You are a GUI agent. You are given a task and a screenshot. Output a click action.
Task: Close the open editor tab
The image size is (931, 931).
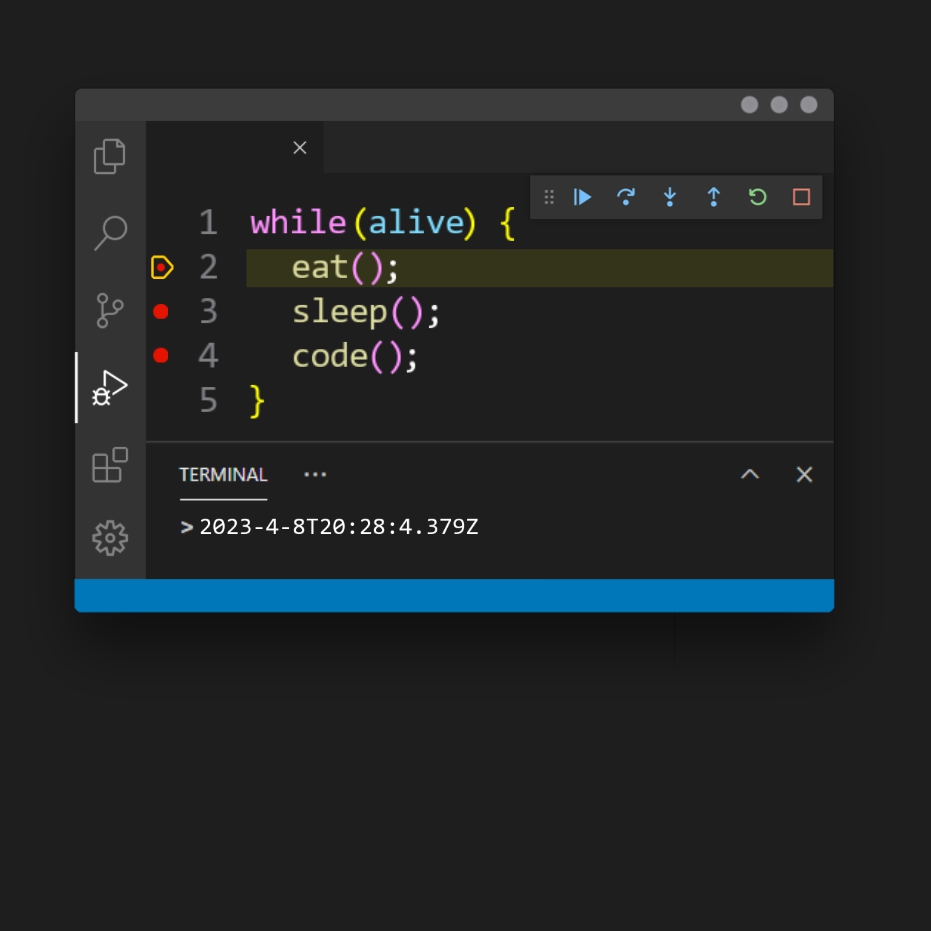coord(300,148)
